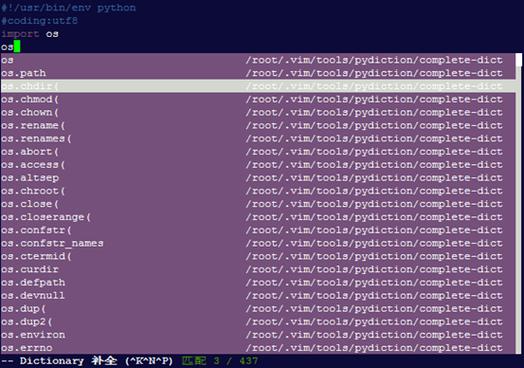The width and height of the screenshot is (524, 368).
Task: Select os.chown( in the popup menu
Action: click(258, 112)
